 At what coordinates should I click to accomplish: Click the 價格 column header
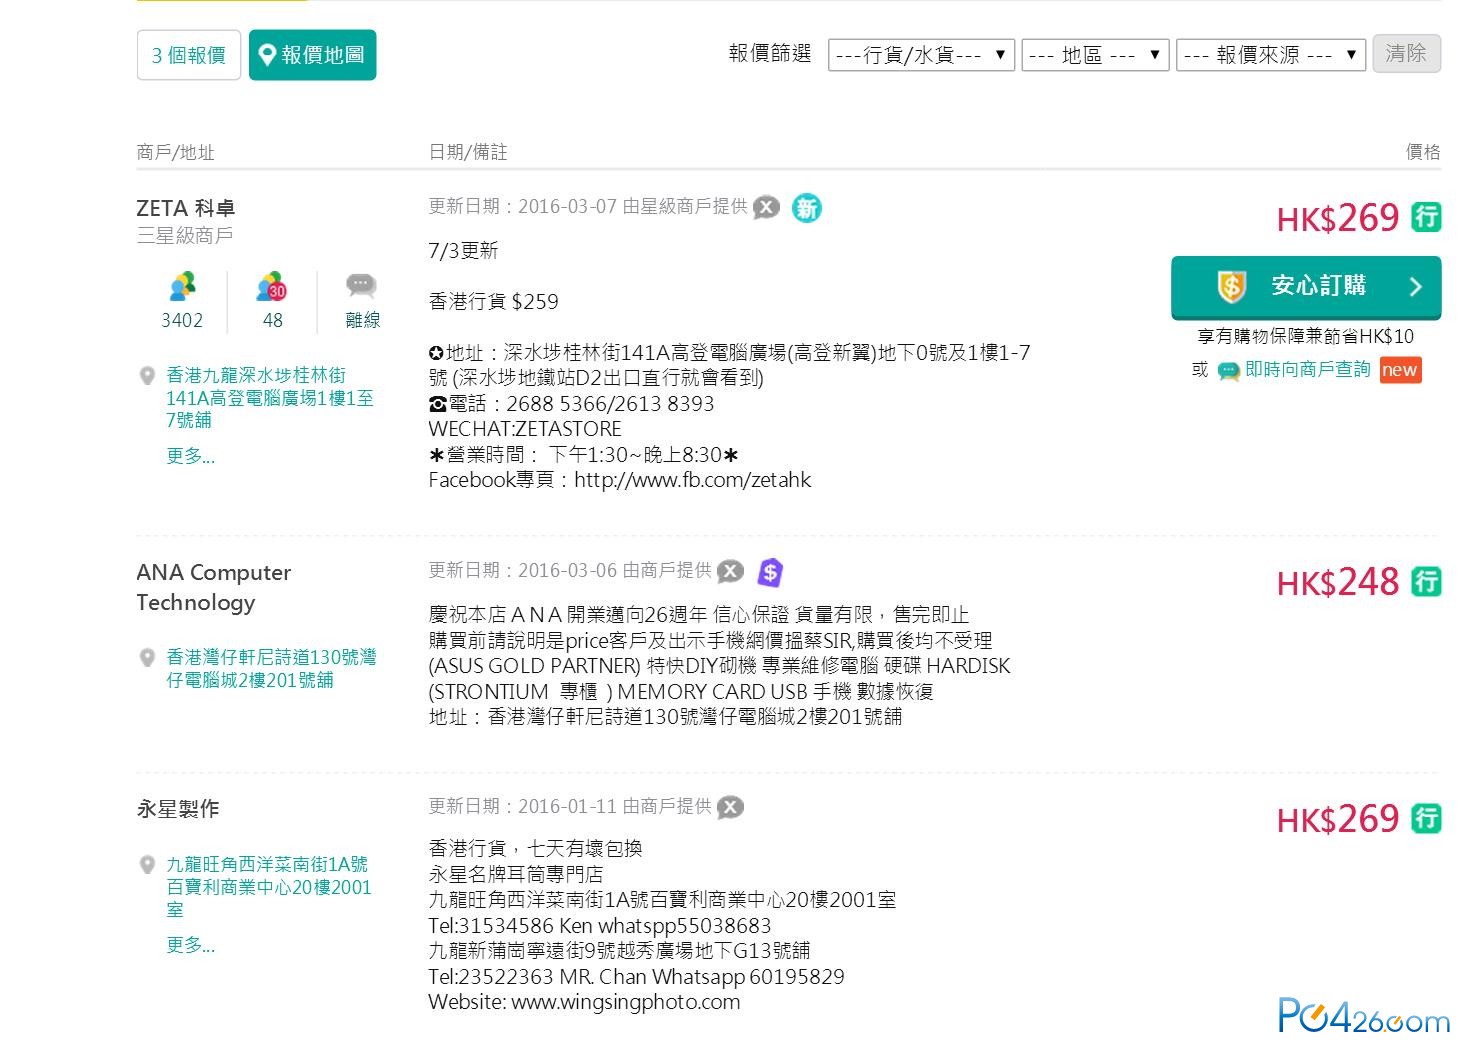(x=1423, y=152)
